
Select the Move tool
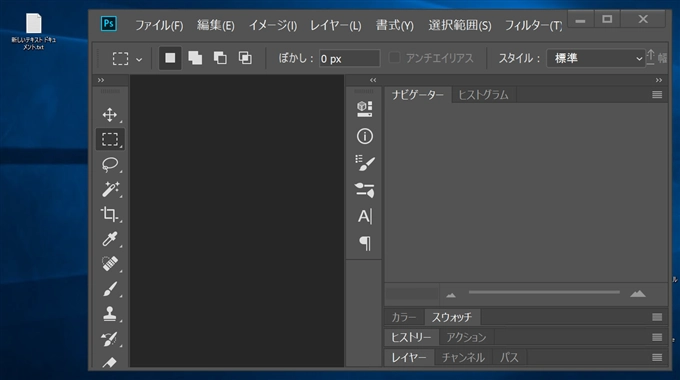(110, 115)
